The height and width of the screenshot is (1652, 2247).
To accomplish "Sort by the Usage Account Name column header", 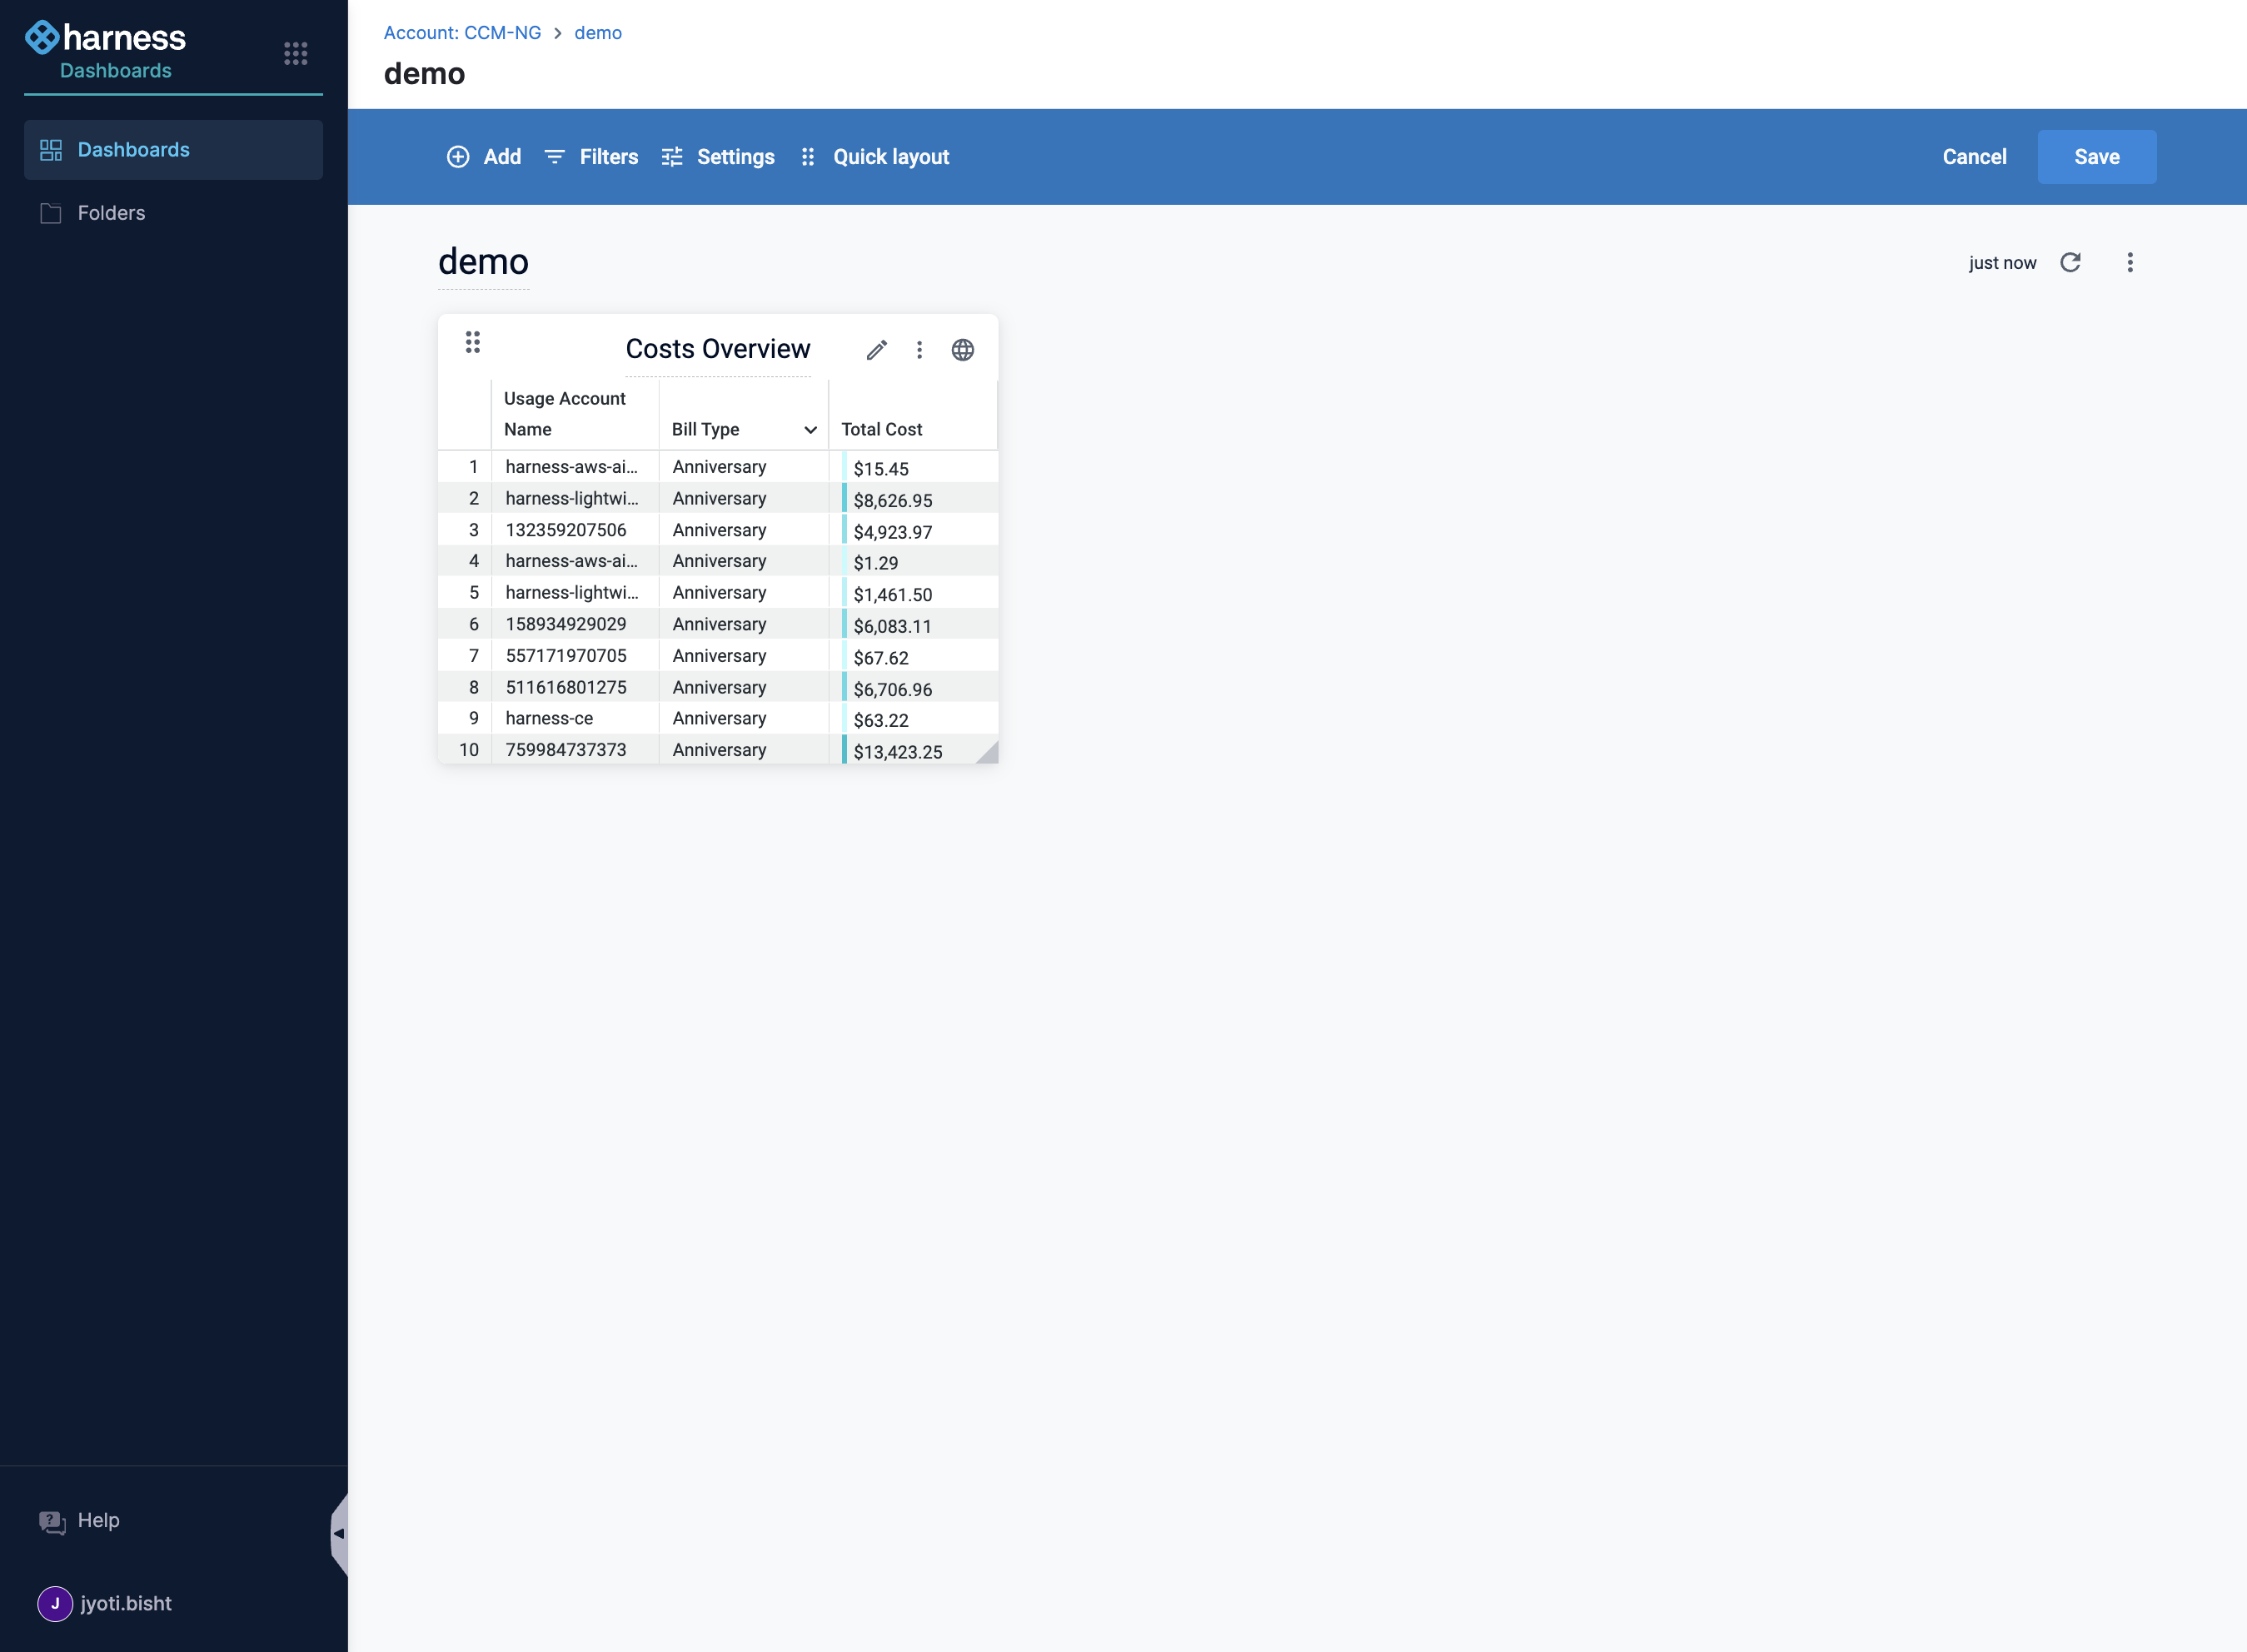I will coord(575,414).
